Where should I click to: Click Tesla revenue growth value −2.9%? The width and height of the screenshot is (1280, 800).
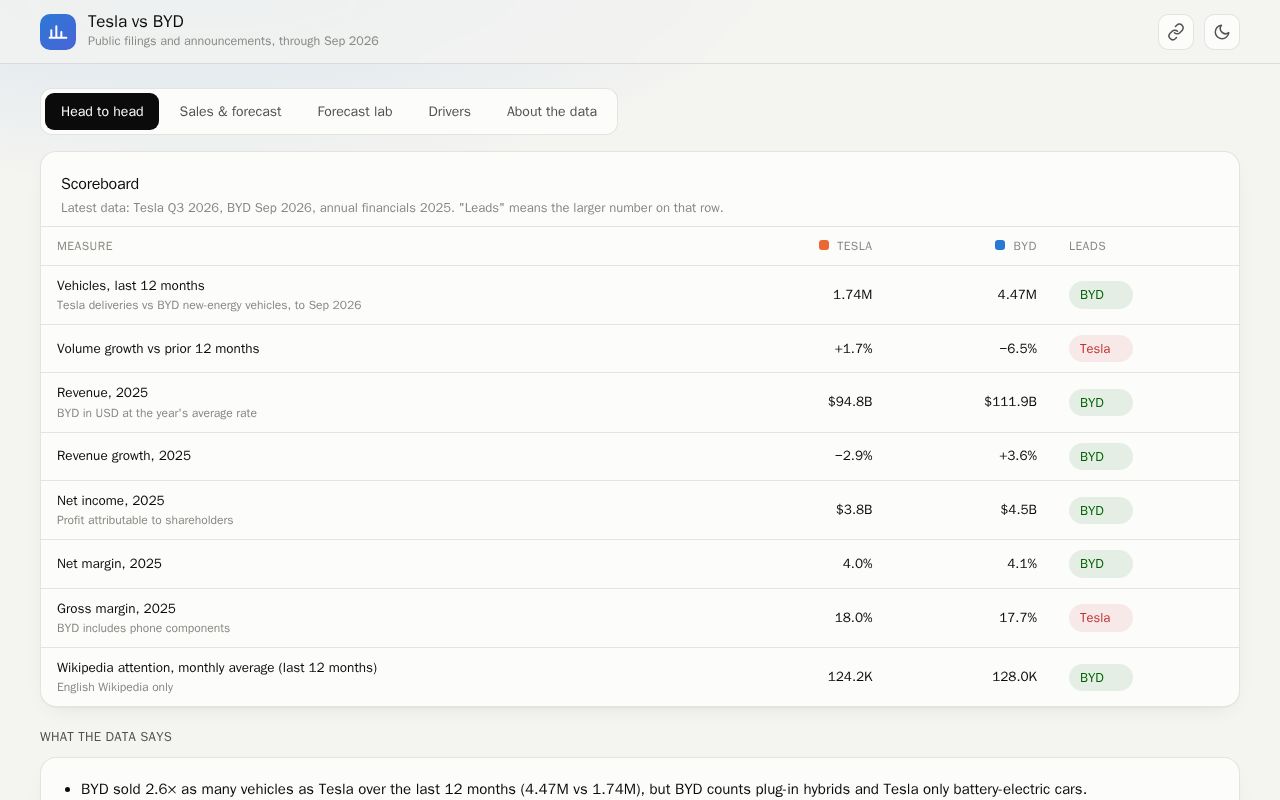coord(854,456)
